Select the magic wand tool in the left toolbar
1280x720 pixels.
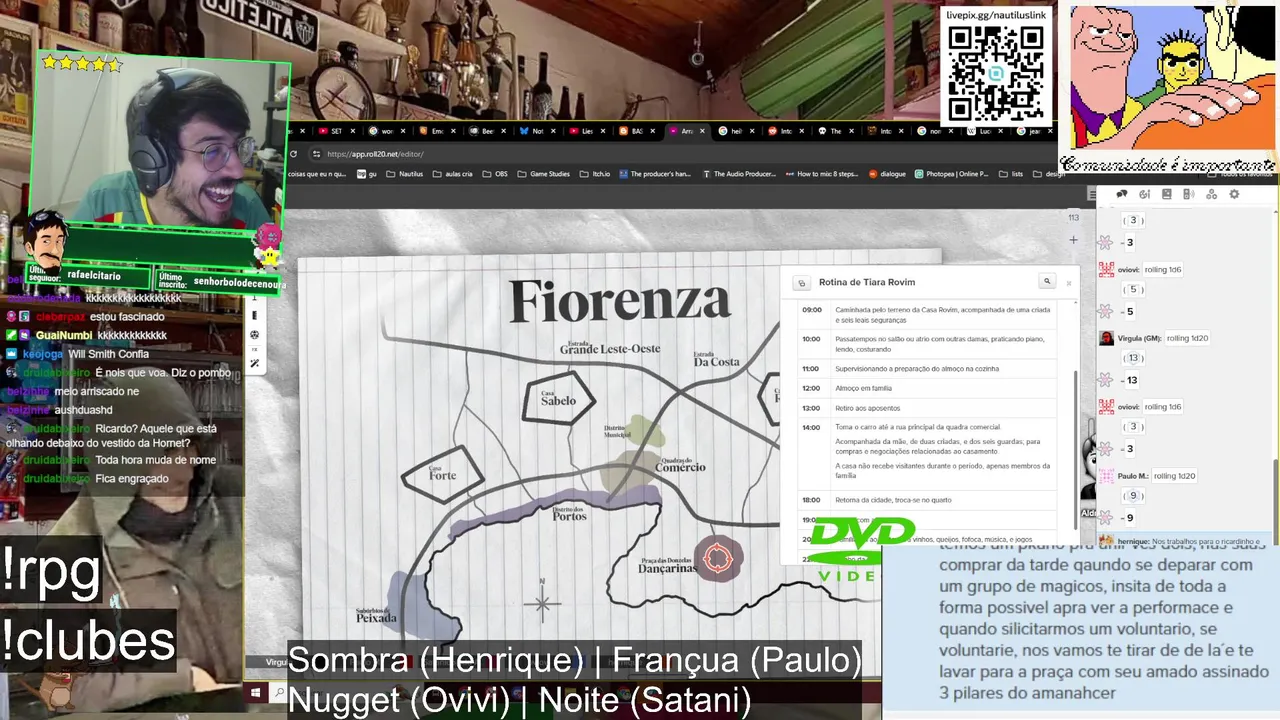[254, 363]
